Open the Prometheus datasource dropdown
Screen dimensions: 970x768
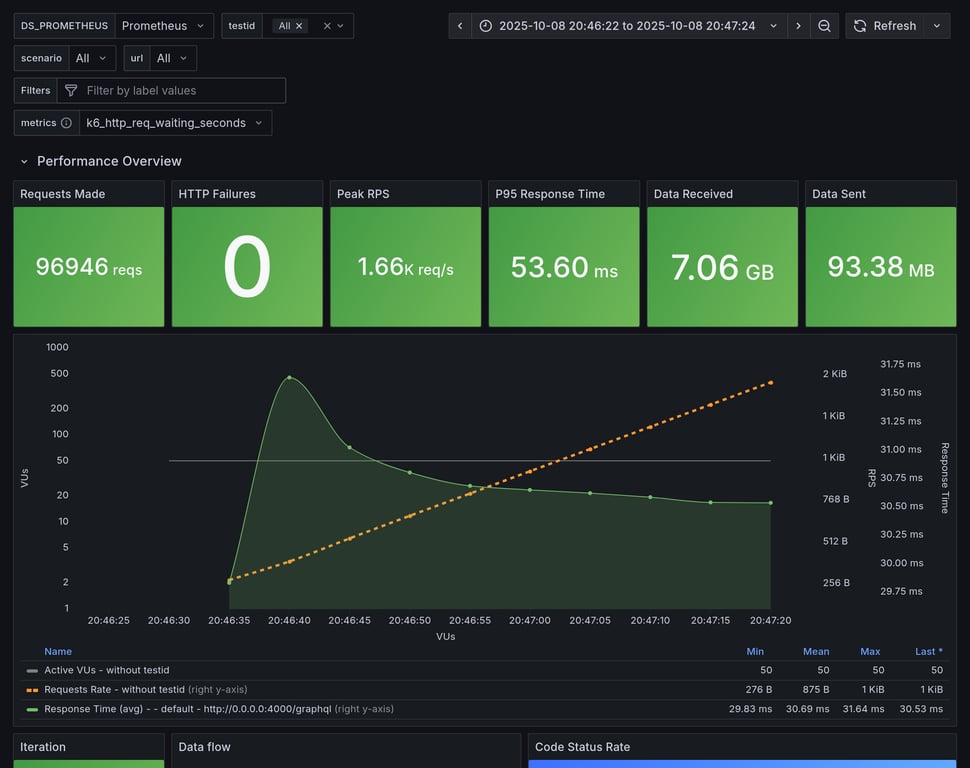point(164,26)
